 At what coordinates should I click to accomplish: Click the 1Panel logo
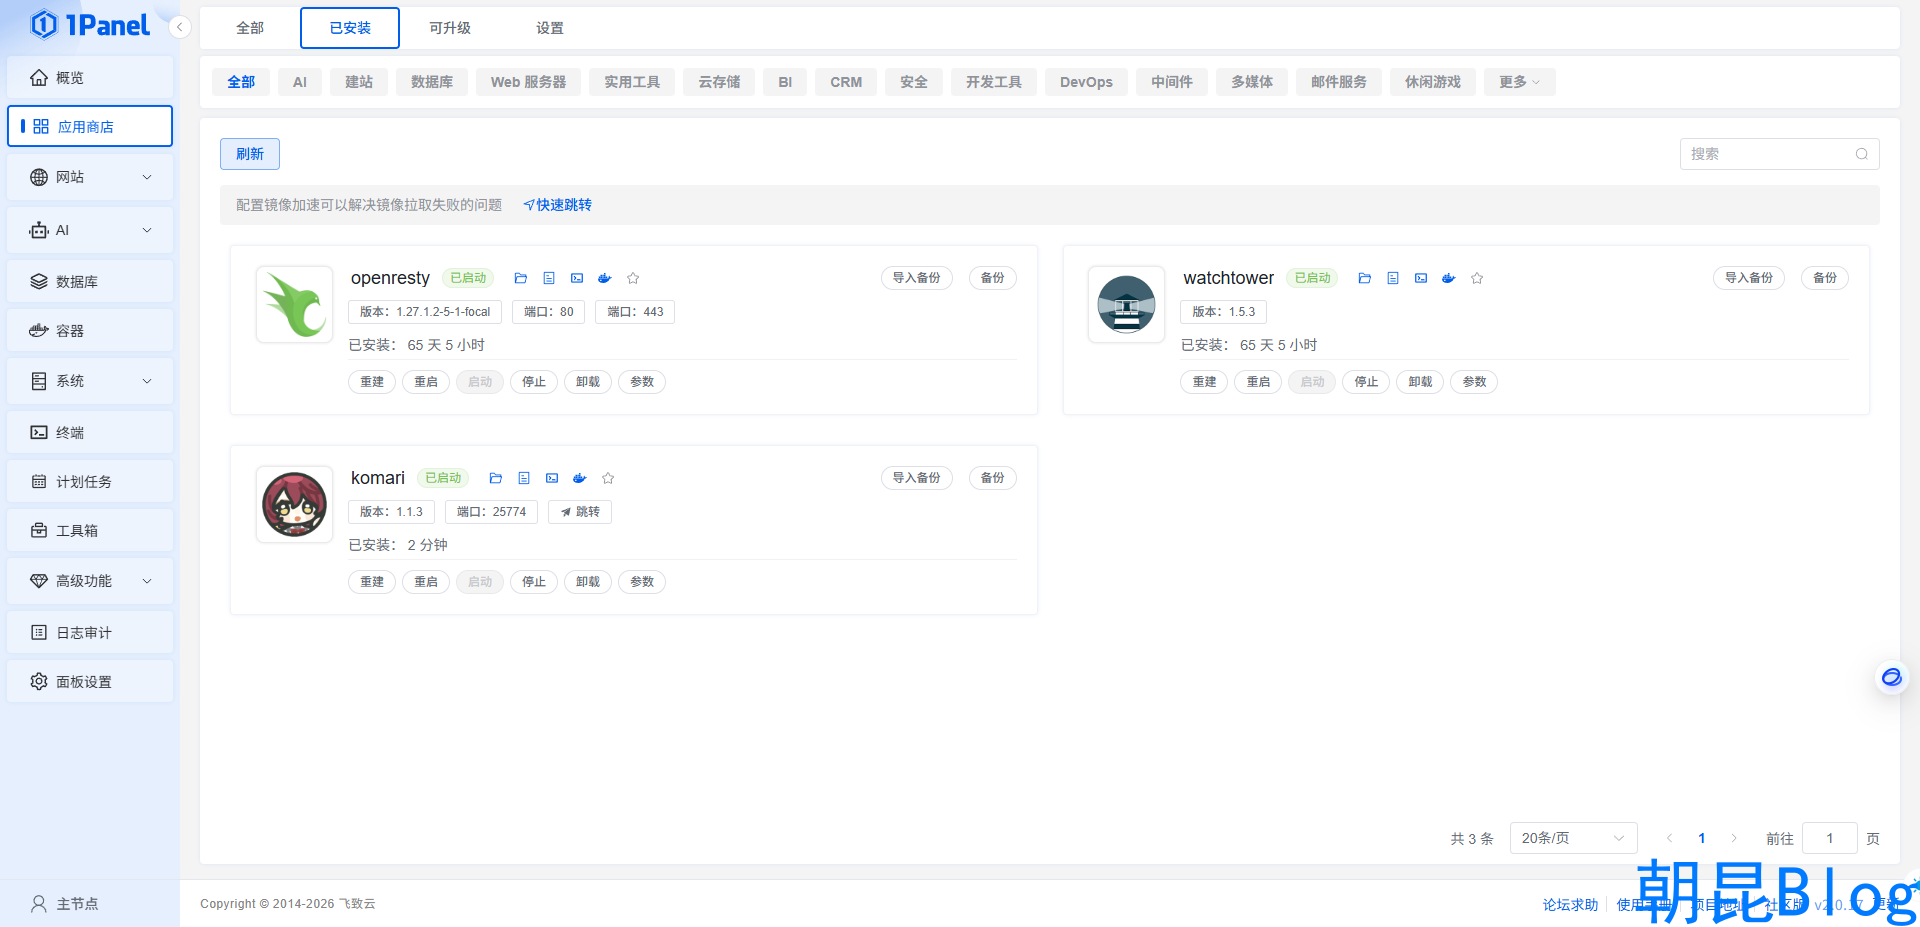90,25
